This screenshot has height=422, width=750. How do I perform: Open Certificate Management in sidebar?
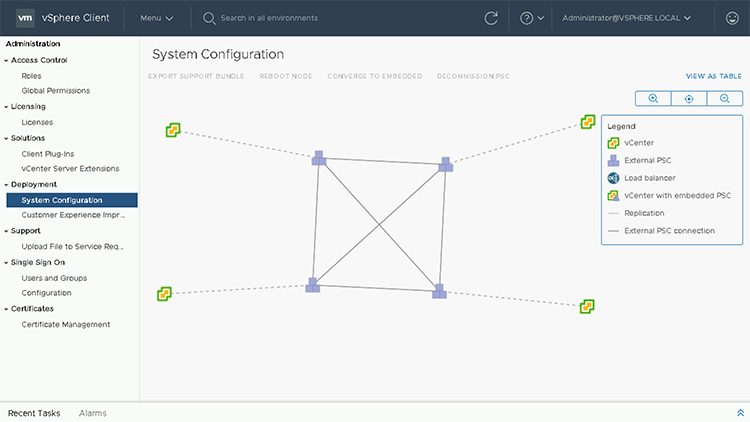tap(66, 324)
